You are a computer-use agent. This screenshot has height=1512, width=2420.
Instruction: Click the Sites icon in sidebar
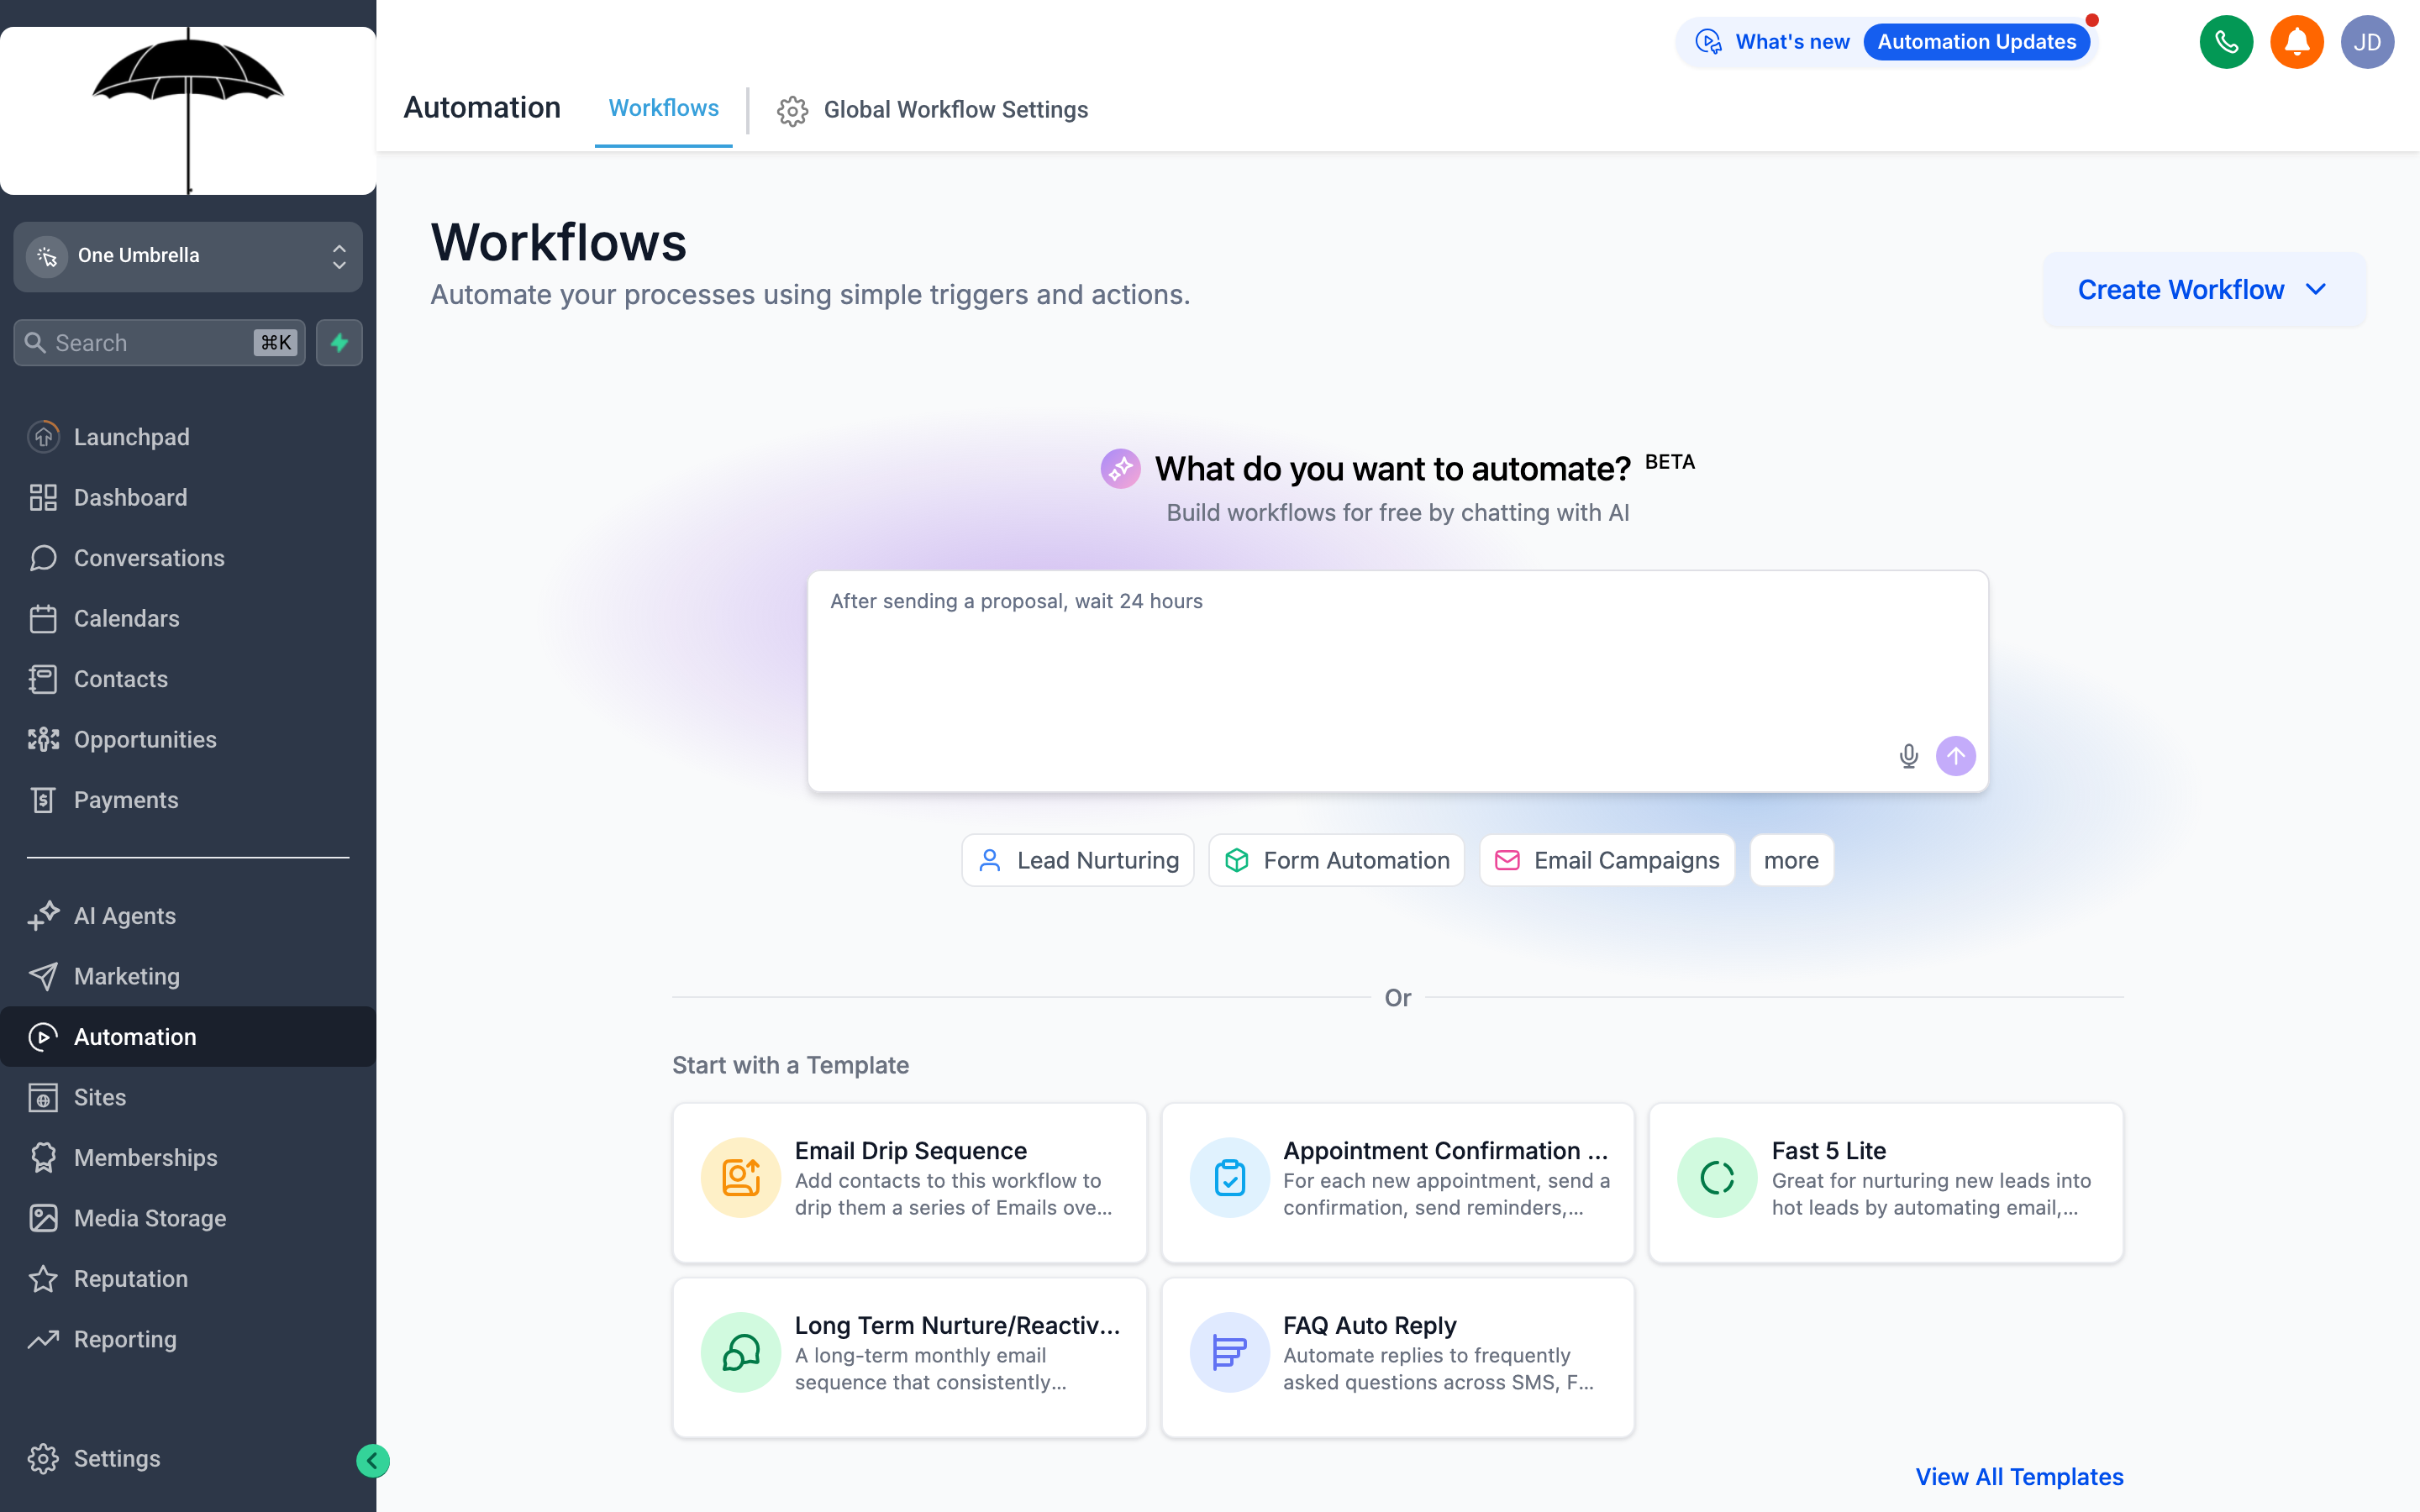[x=43, y=1097]
